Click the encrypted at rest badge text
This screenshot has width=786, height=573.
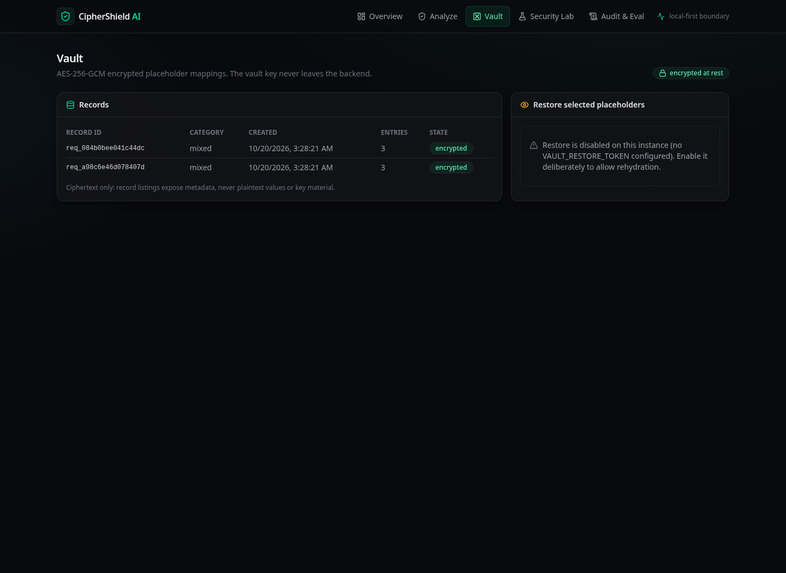pos(696,73)
